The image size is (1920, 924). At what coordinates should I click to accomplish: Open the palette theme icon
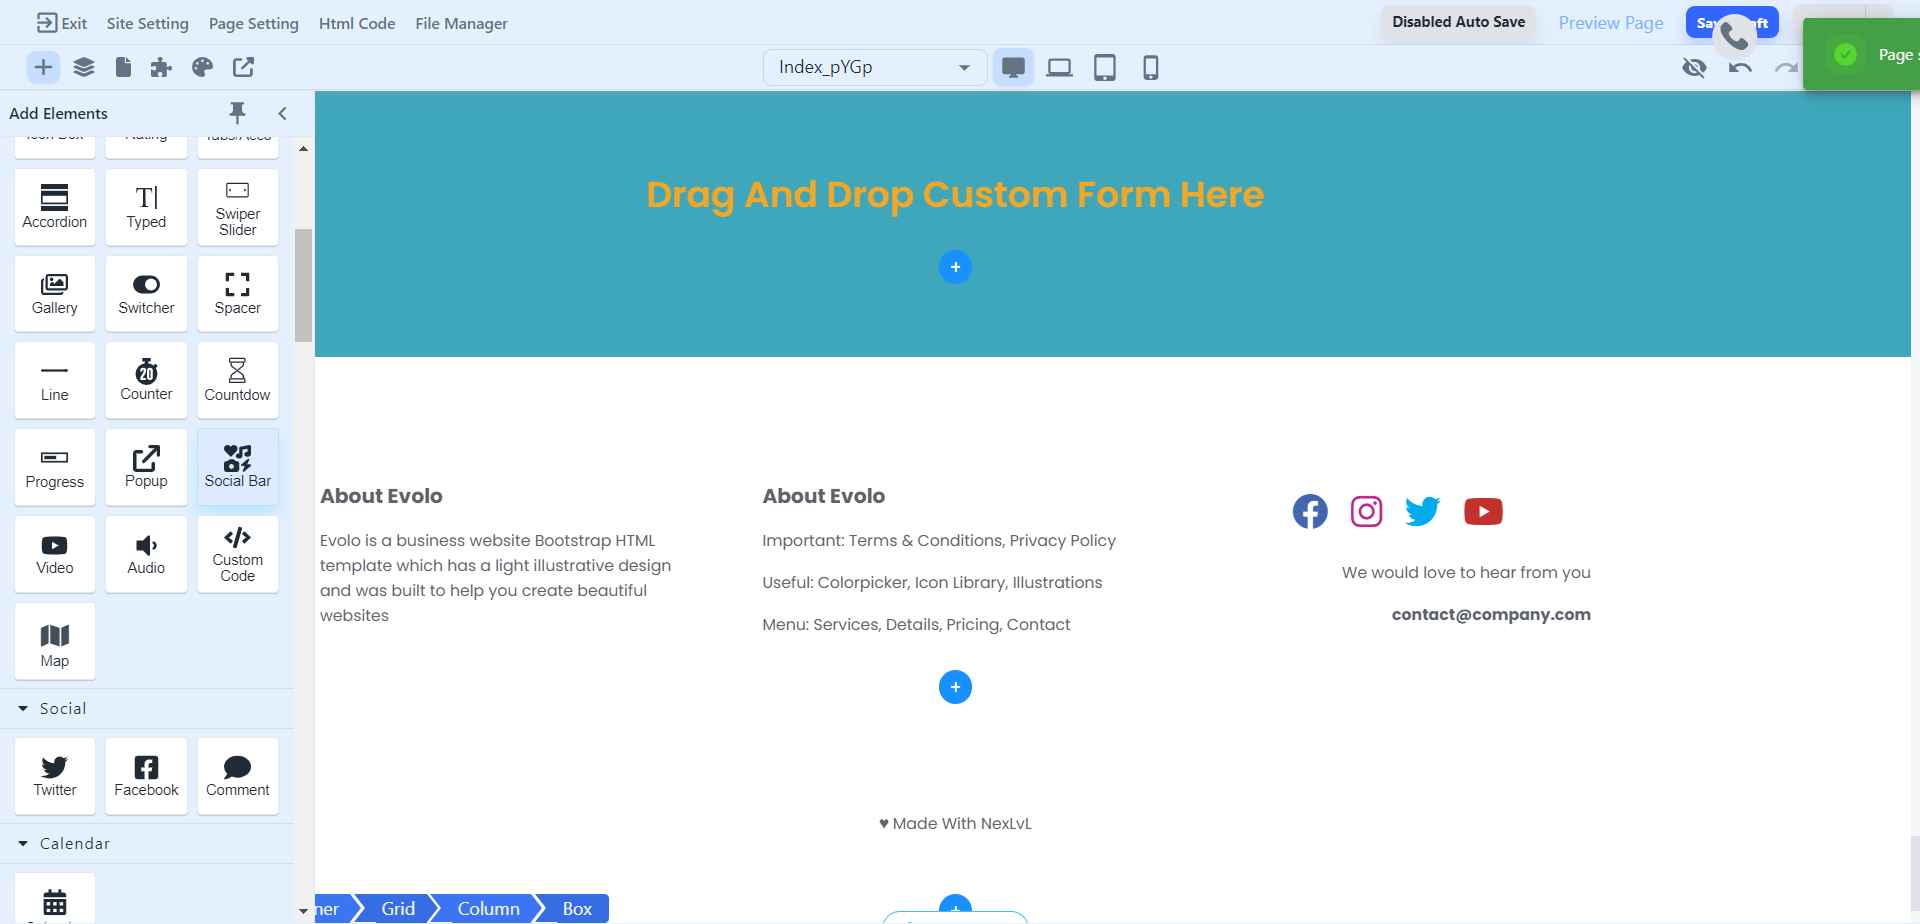click(202, 67)
